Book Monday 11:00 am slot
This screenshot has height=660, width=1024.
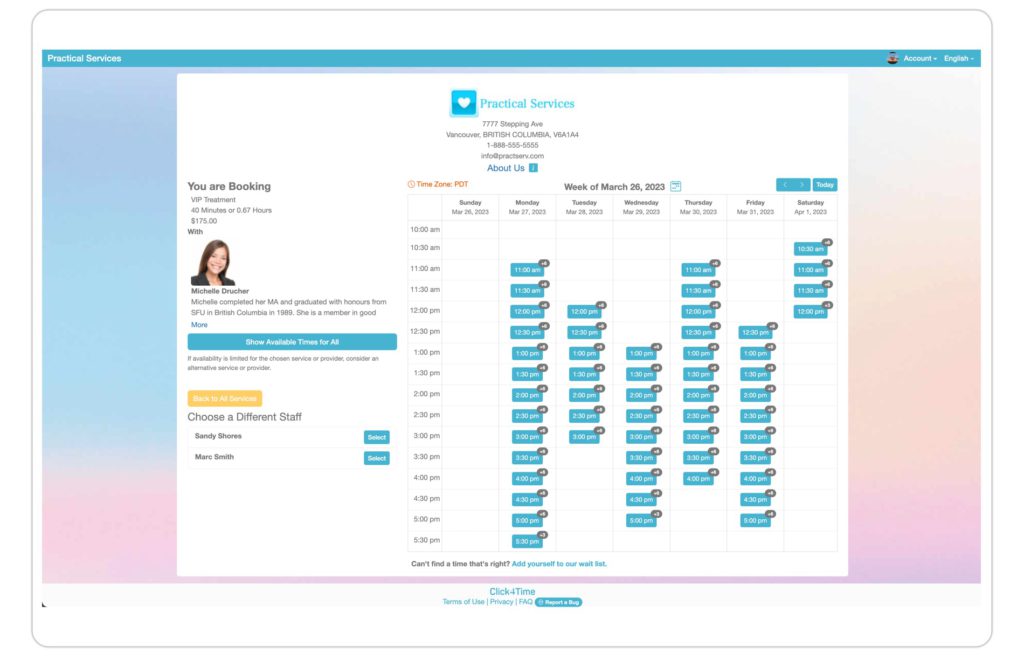(527, 270)
